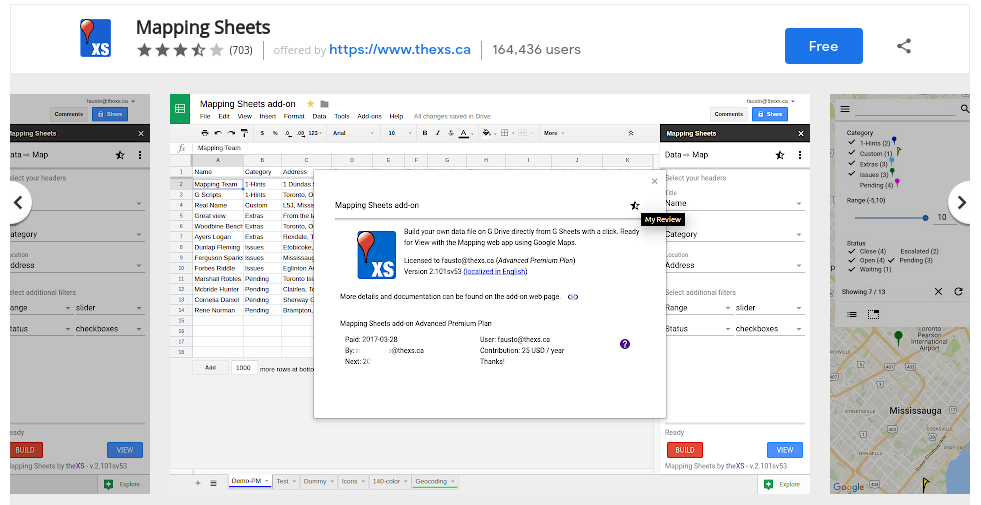Click the fill color paint bucket icon
This screenshot has width=981, height=505.
point(487,133)
